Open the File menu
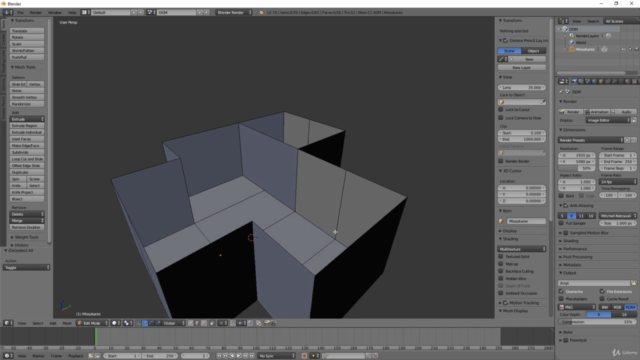 click(x=20, y=13)
